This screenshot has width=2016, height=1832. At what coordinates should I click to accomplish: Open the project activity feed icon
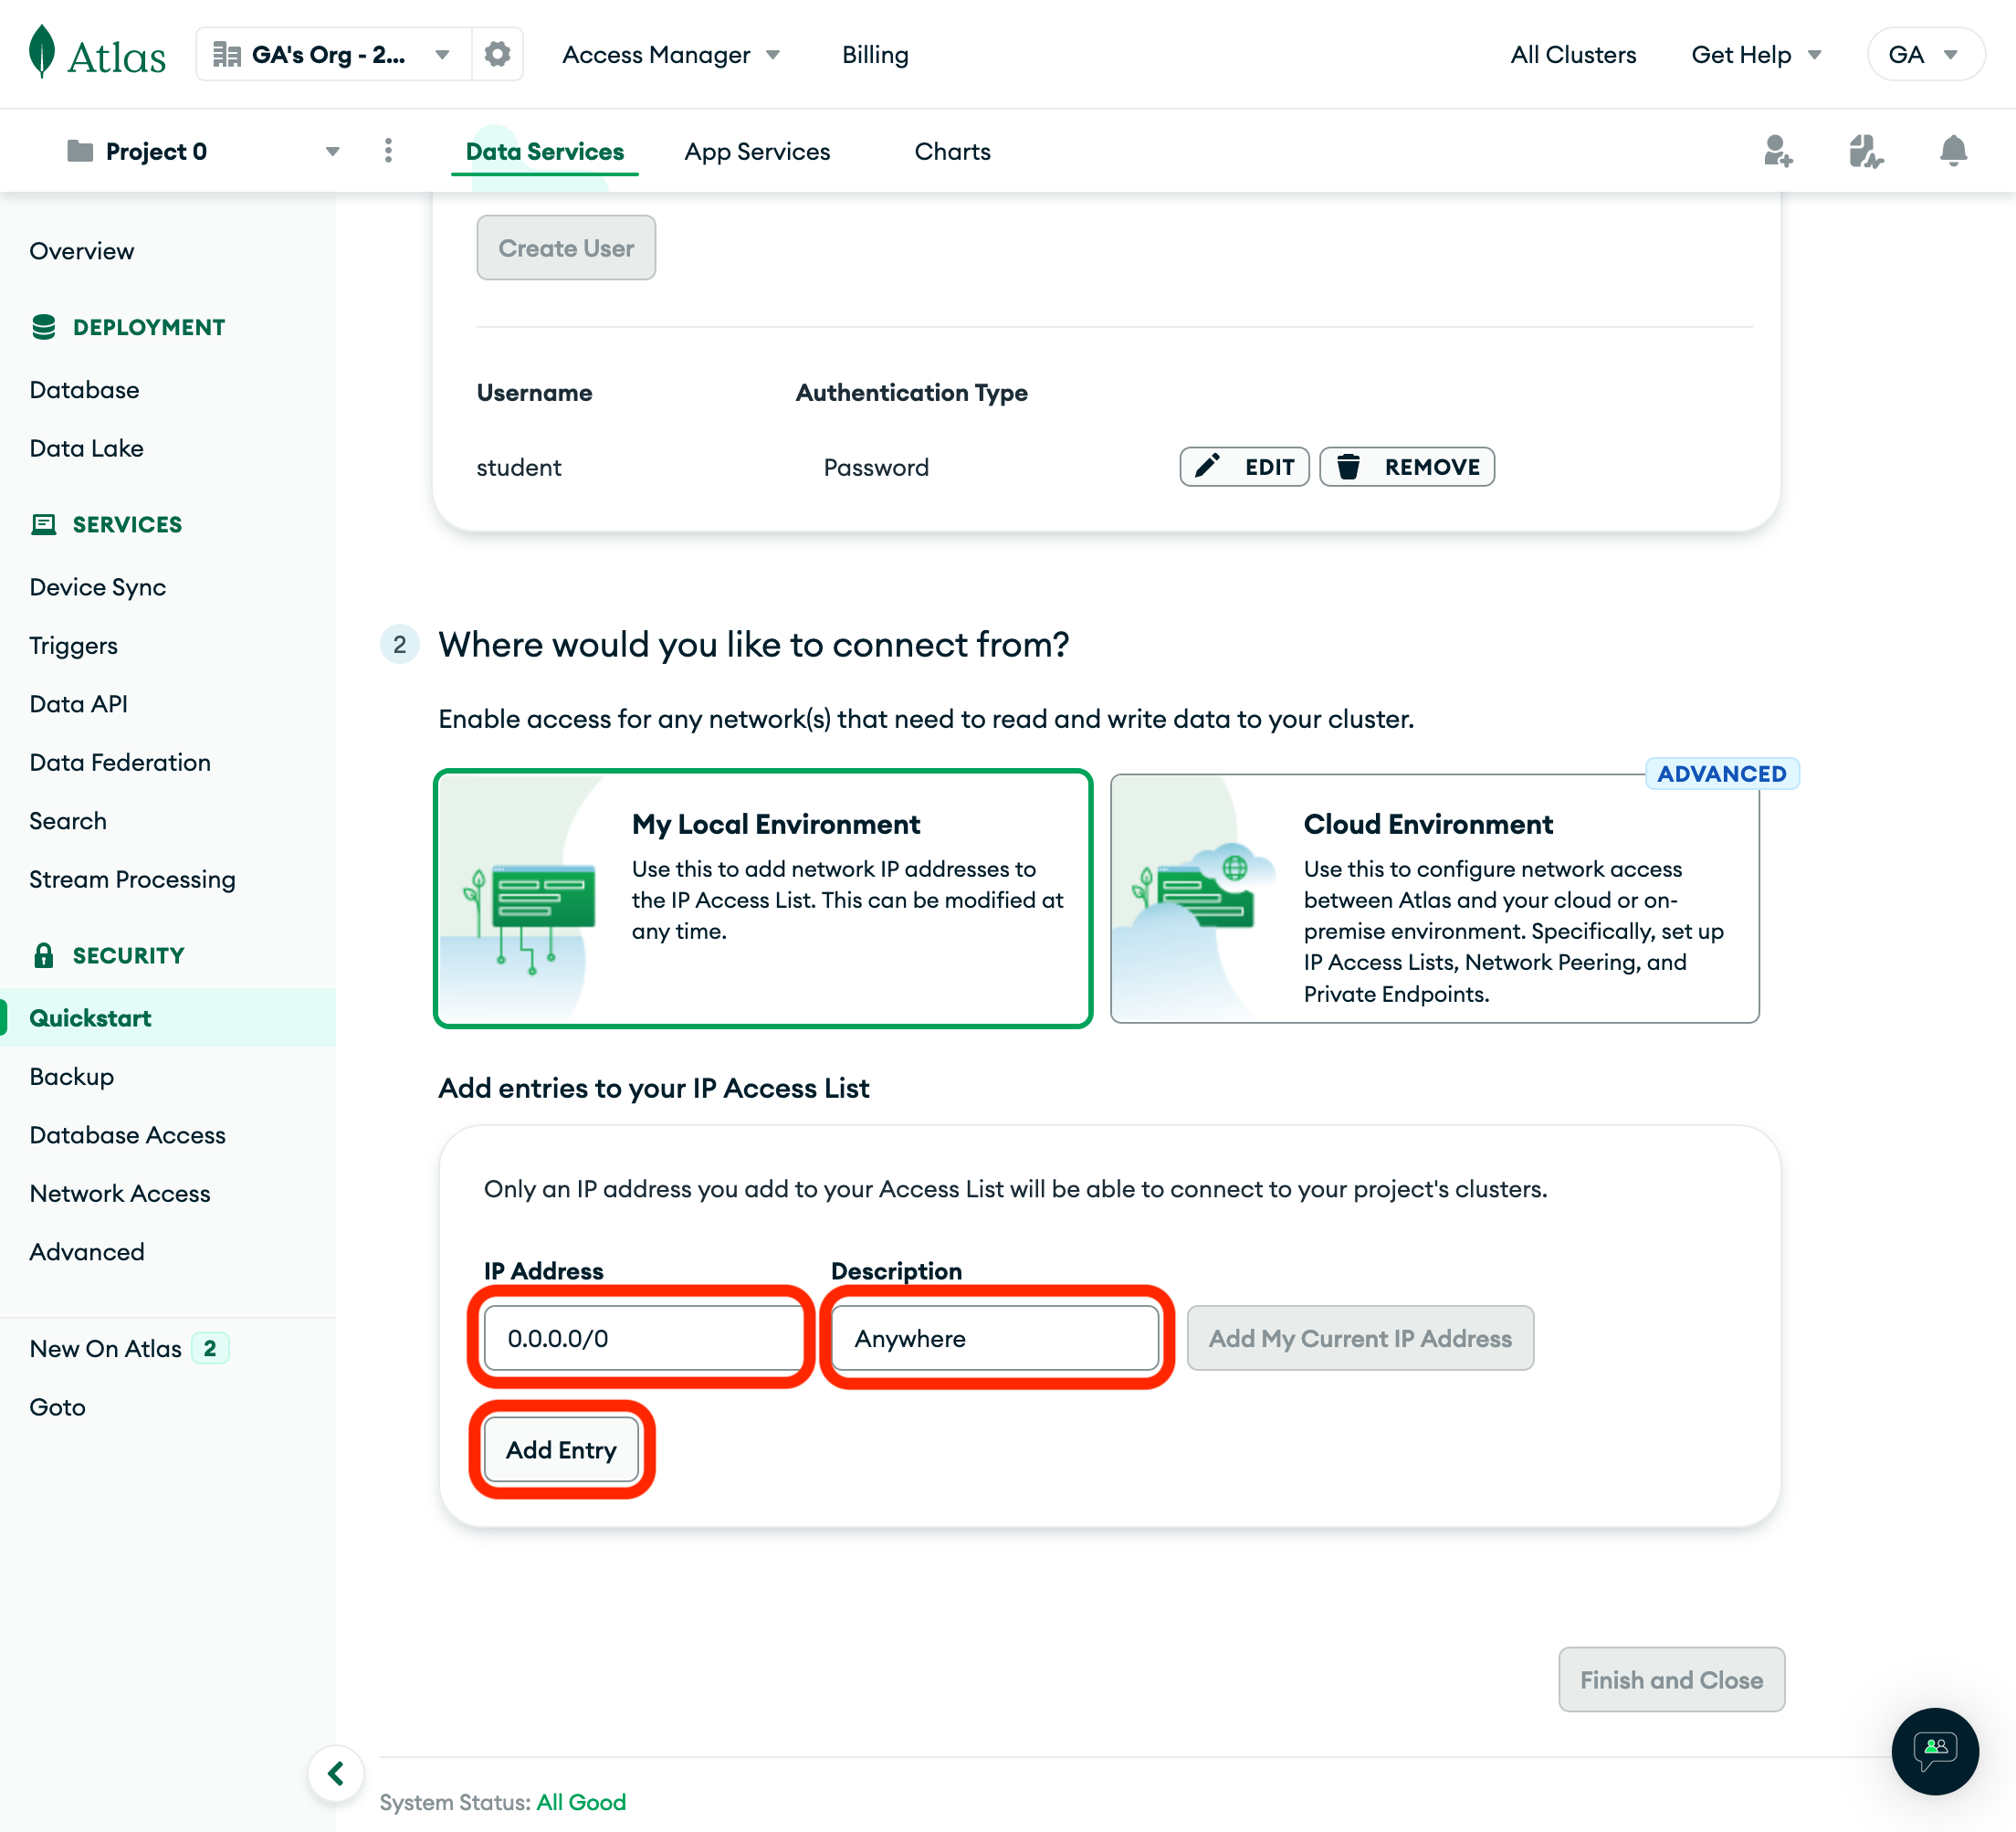(1865, 151)
